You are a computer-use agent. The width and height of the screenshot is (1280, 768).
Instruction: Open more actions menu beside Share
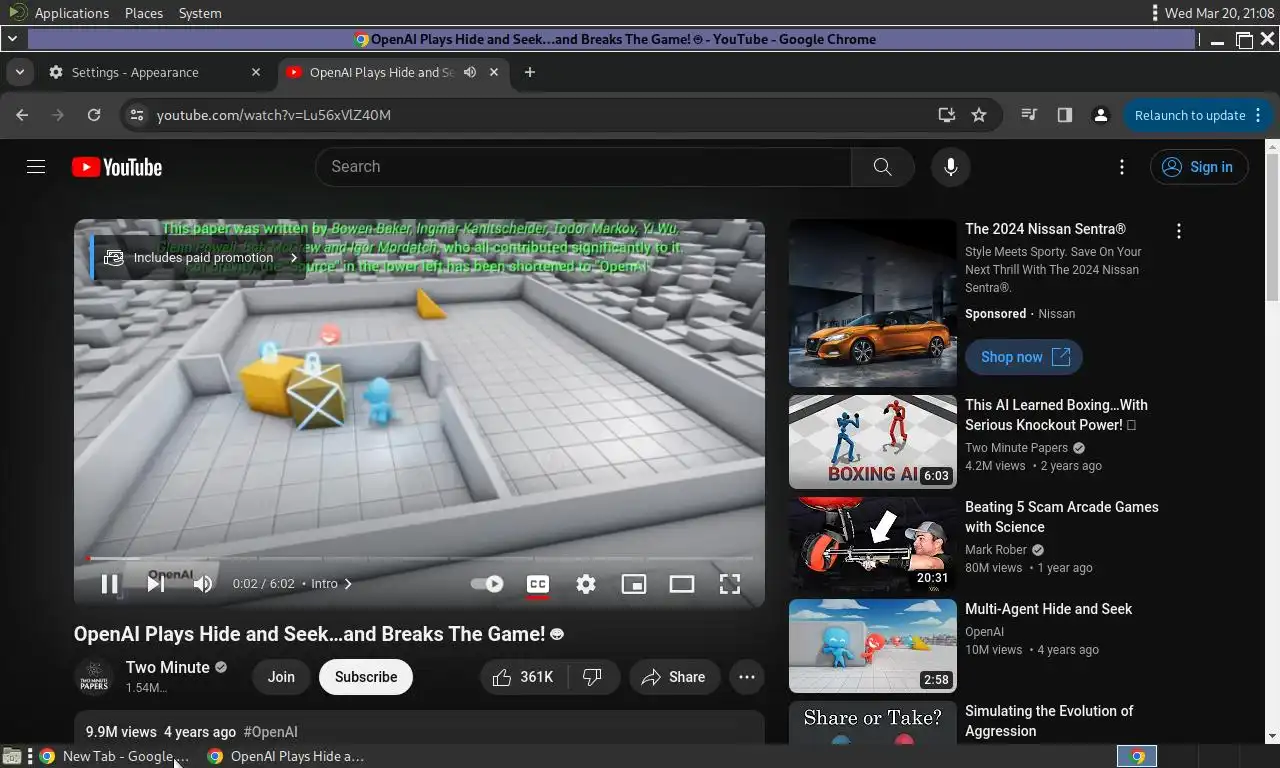[747, 677]
